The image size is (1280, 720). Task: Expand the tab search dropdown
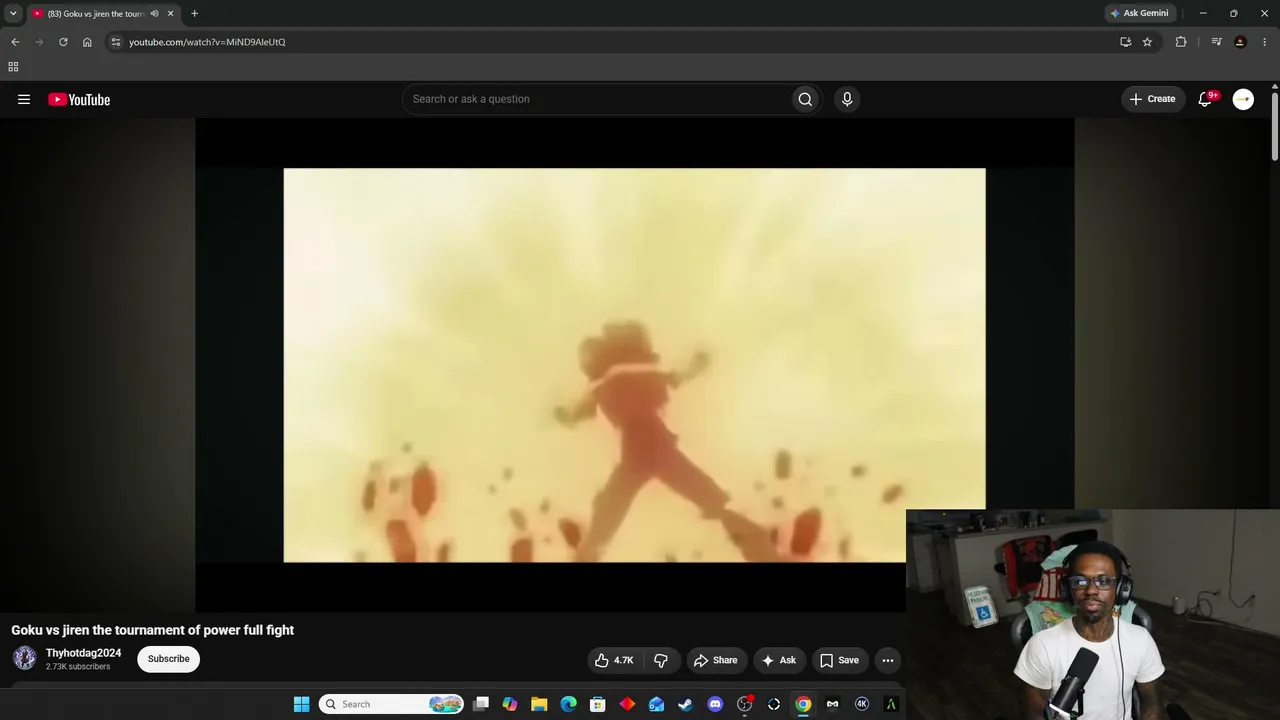pyautogui.click(x=13, y=14)
